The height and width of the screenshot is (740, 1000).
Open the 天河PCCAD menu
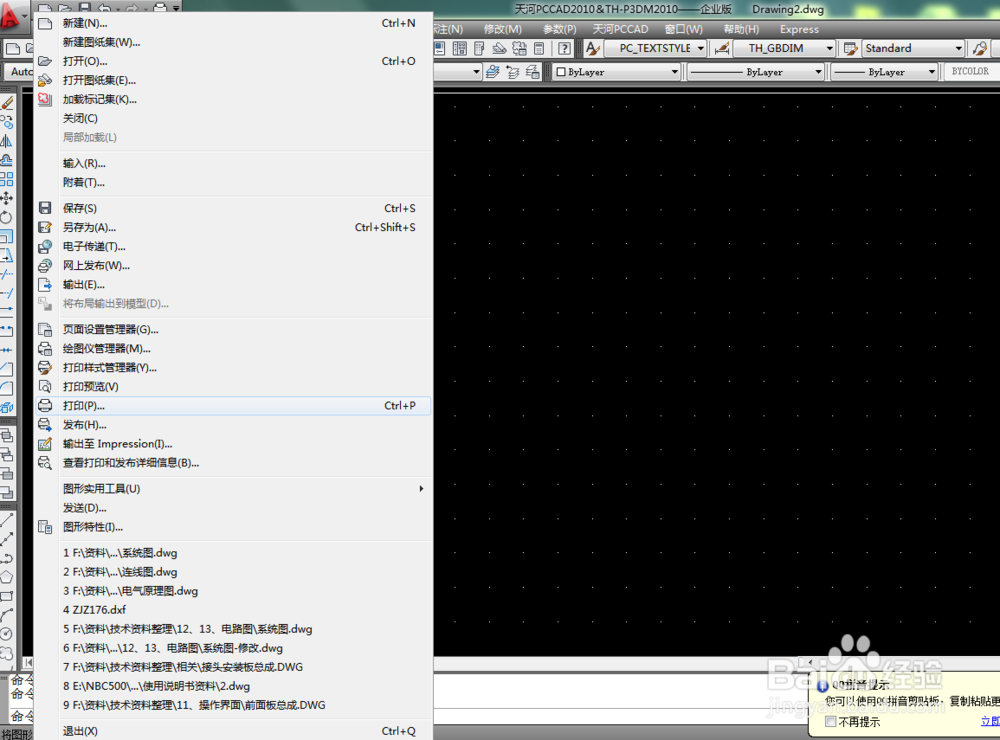pyautogui.click(x=620, y=29)
